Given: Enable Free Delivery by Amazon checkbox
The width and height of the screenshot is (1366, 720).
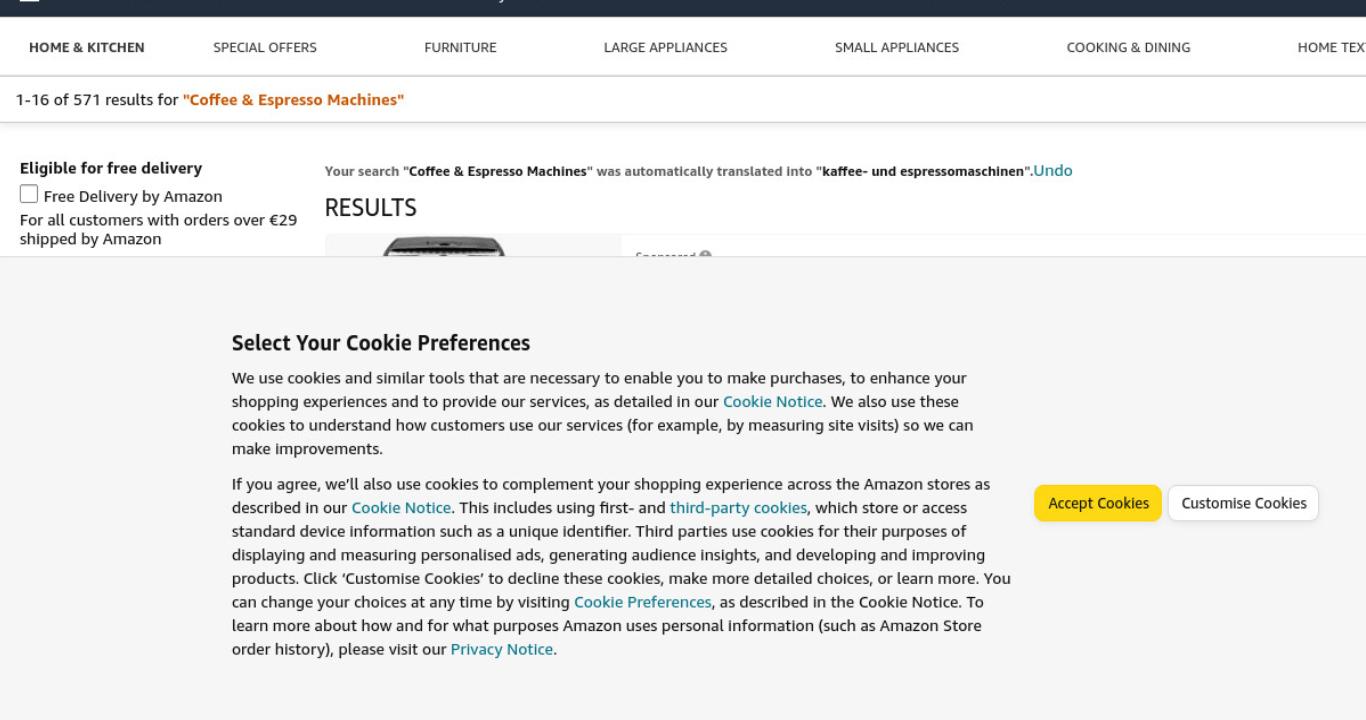Looking at the screenshot, I should pyautogui.click(x=30, y=195).
